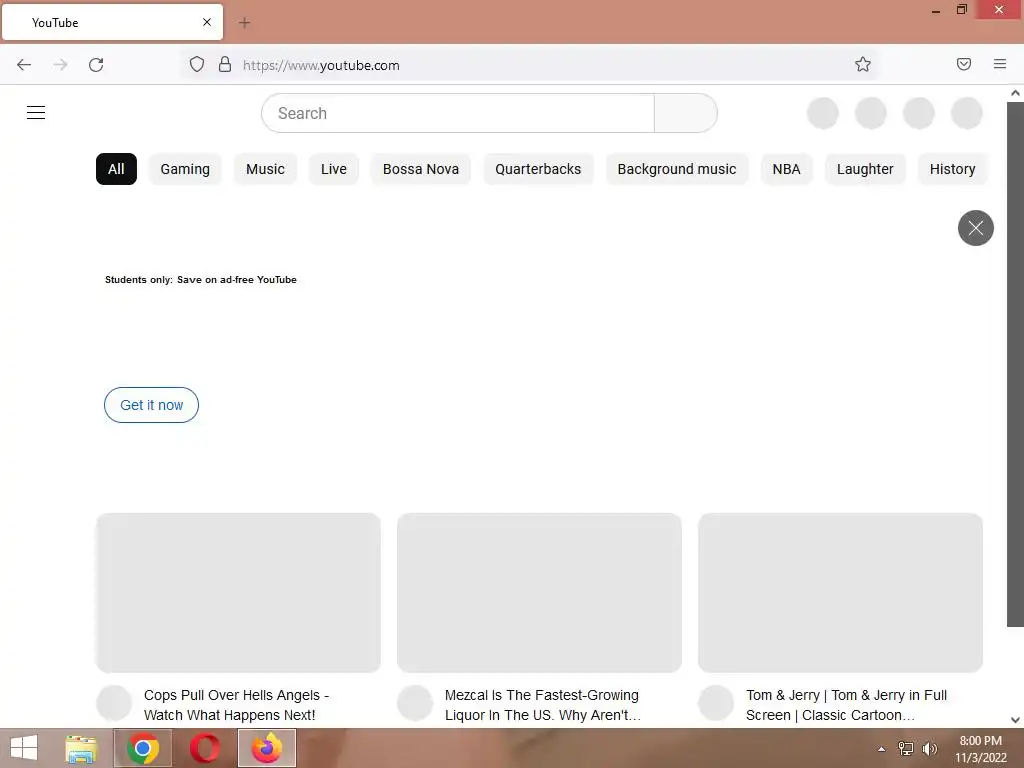Bookmark this page with the star icon
Viewport: 1024px width, 768px height.
(x=863, y=64)
